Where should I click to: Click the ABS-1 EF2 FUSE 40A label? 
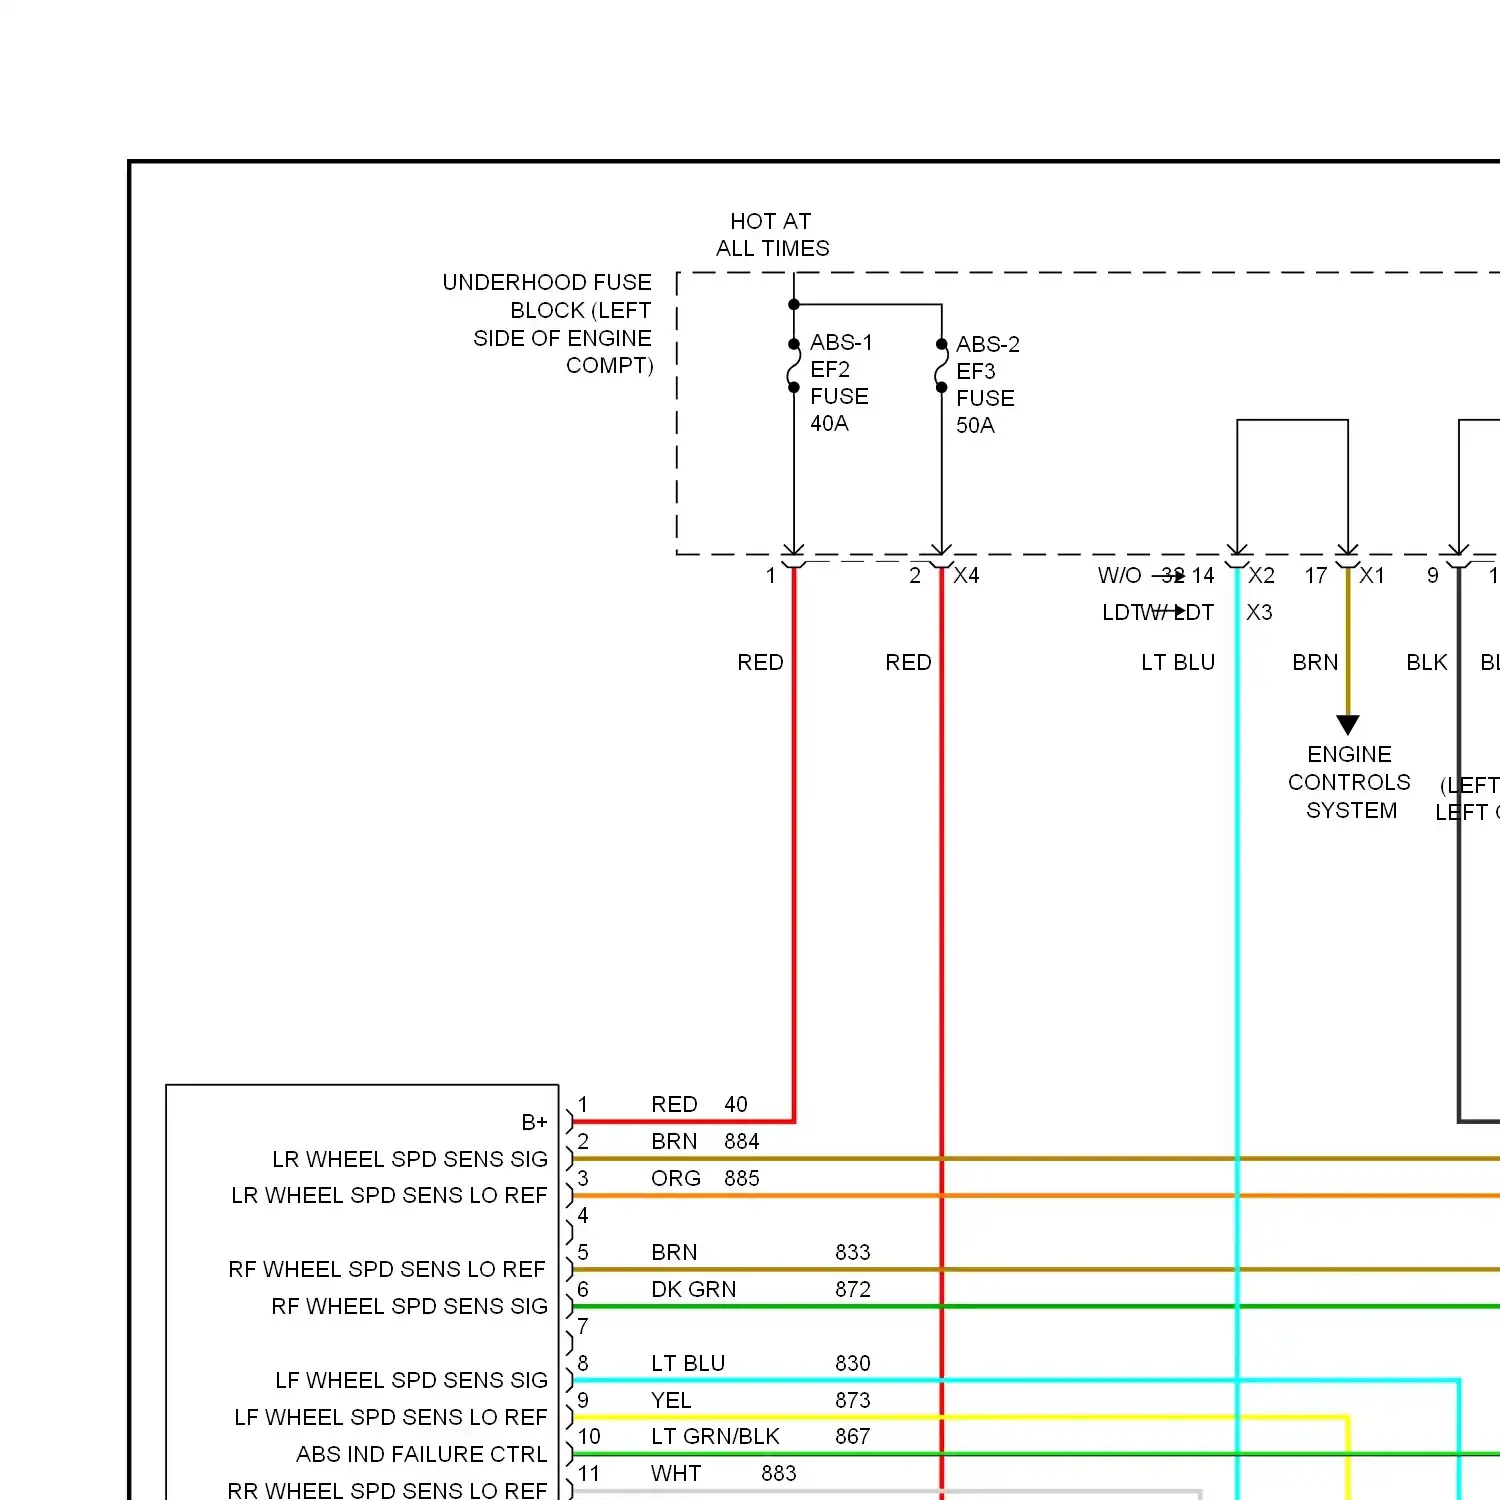click(841, 383)
